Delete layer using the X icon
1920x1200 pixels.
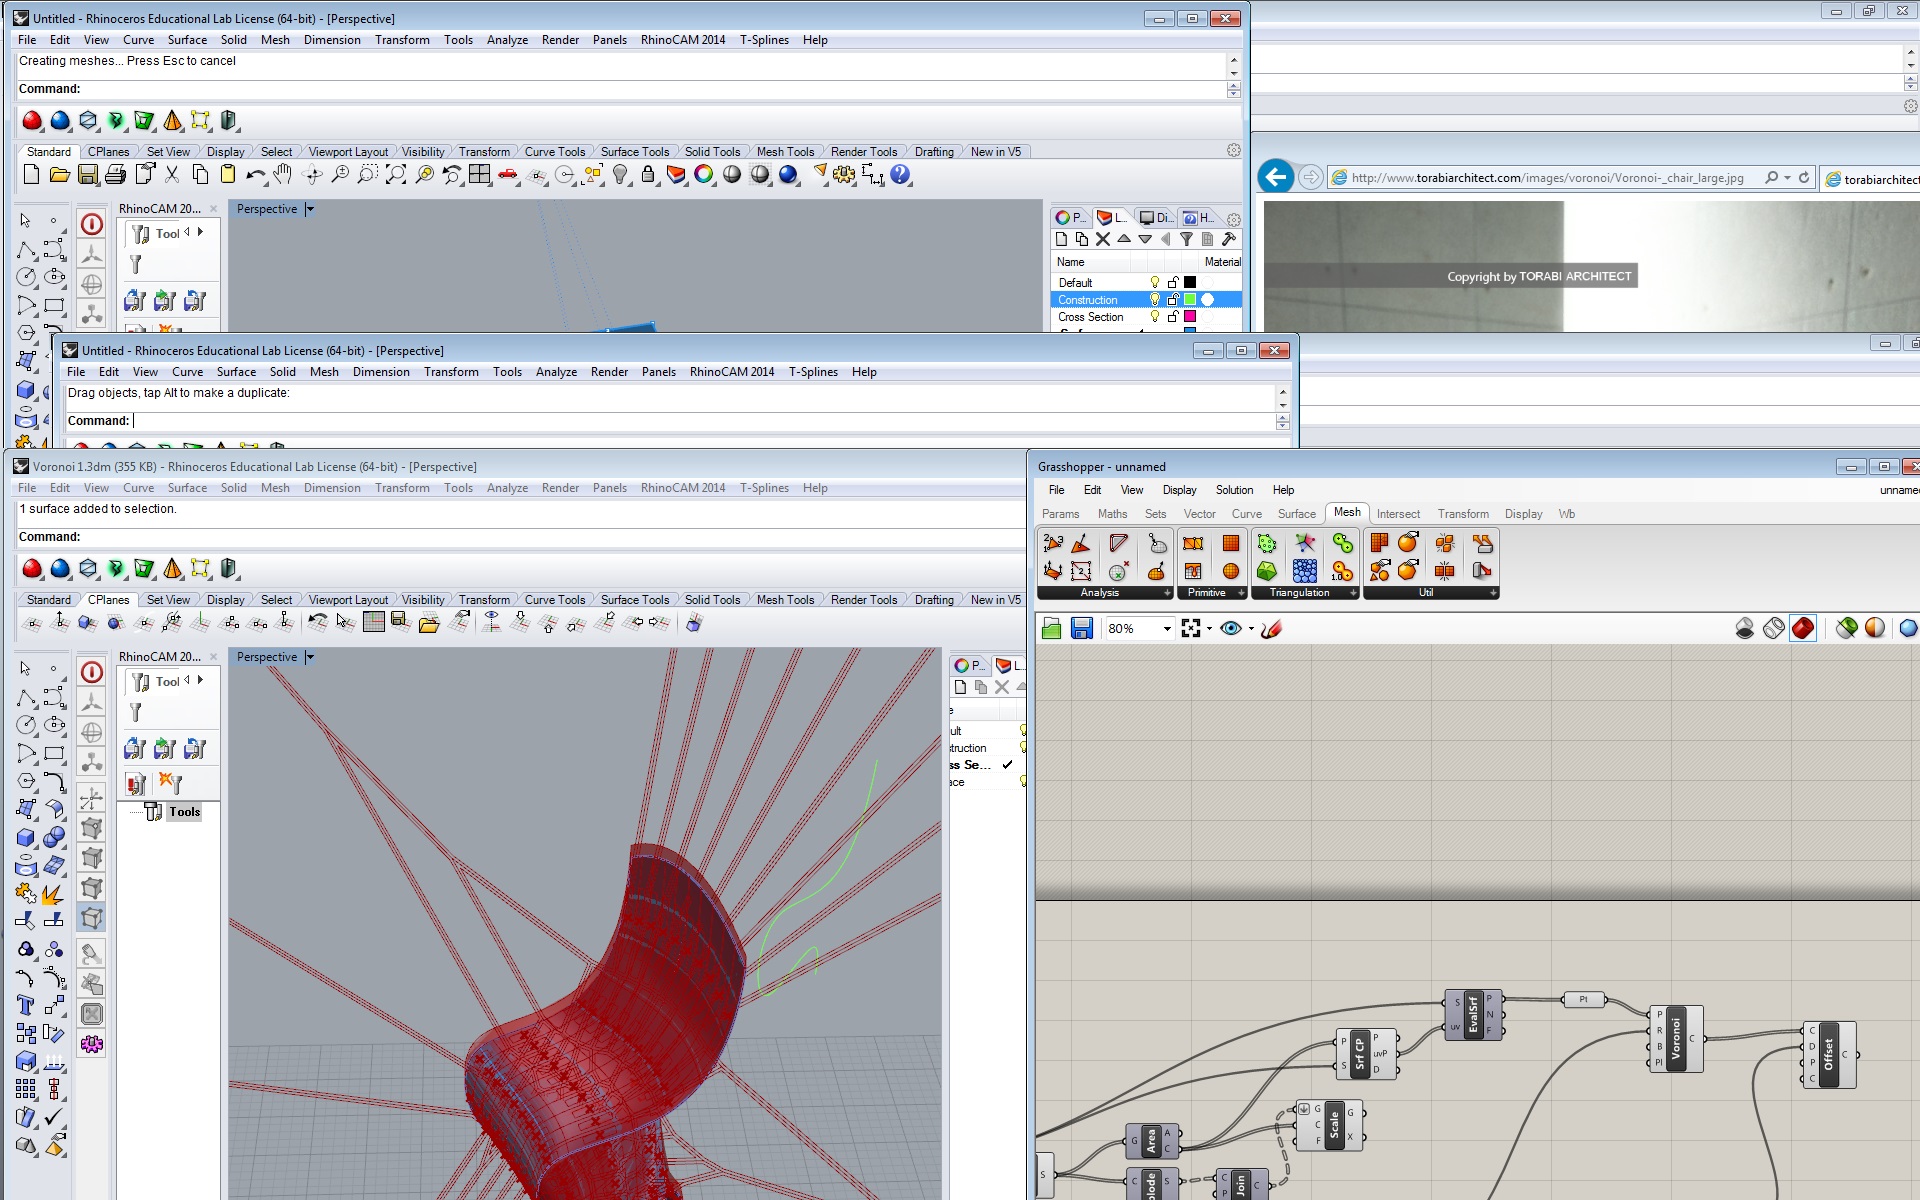(x=1103, y=239)
